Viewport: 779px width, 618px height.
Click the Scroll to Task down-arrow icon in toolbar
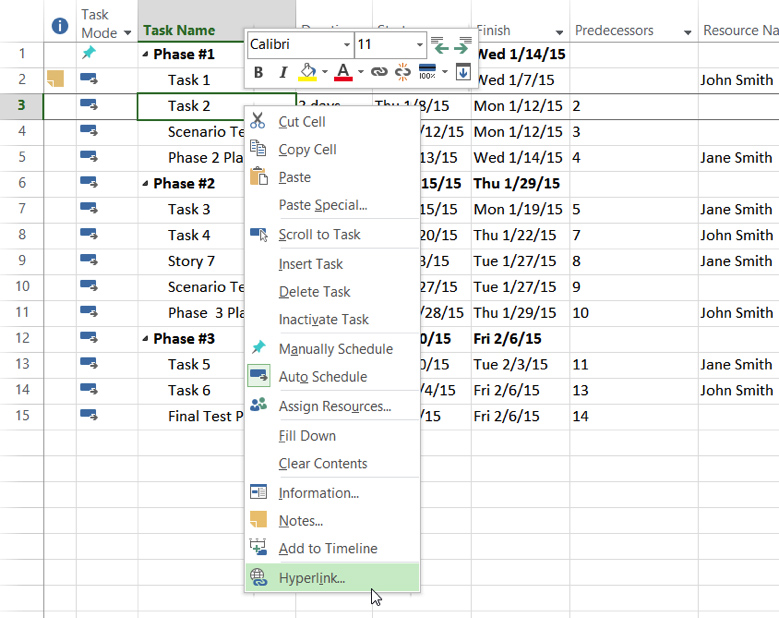coord(462,72)
